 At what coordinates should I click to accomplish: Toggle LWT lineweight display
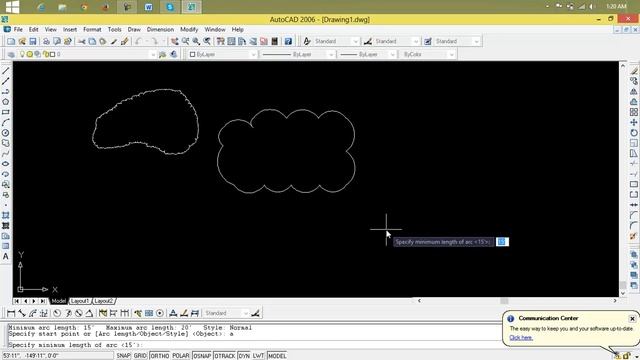(258, 356)
